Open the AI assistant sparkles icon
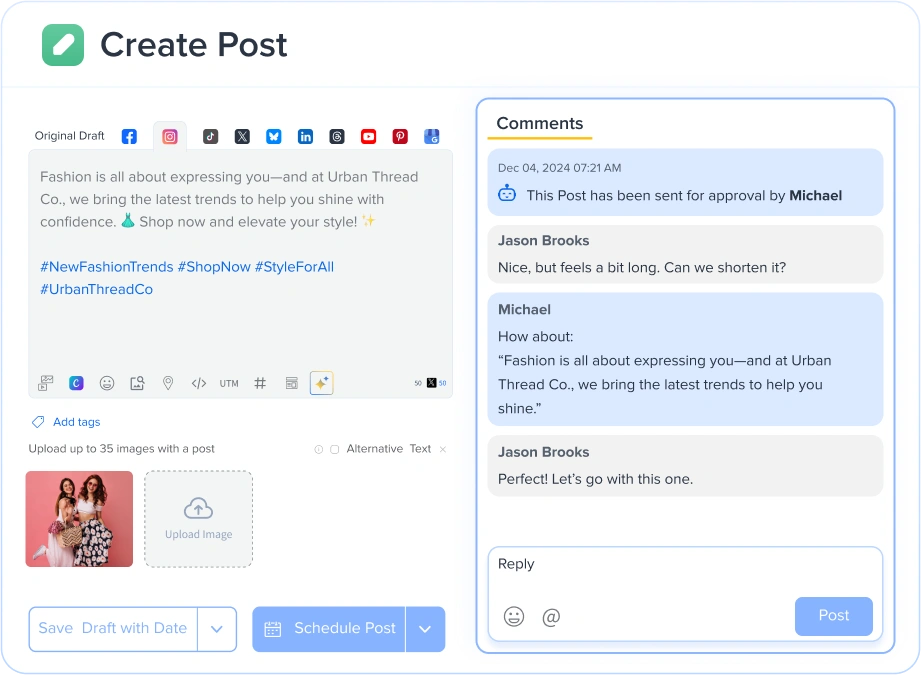The image size is (921, 675). click(320, 383)
